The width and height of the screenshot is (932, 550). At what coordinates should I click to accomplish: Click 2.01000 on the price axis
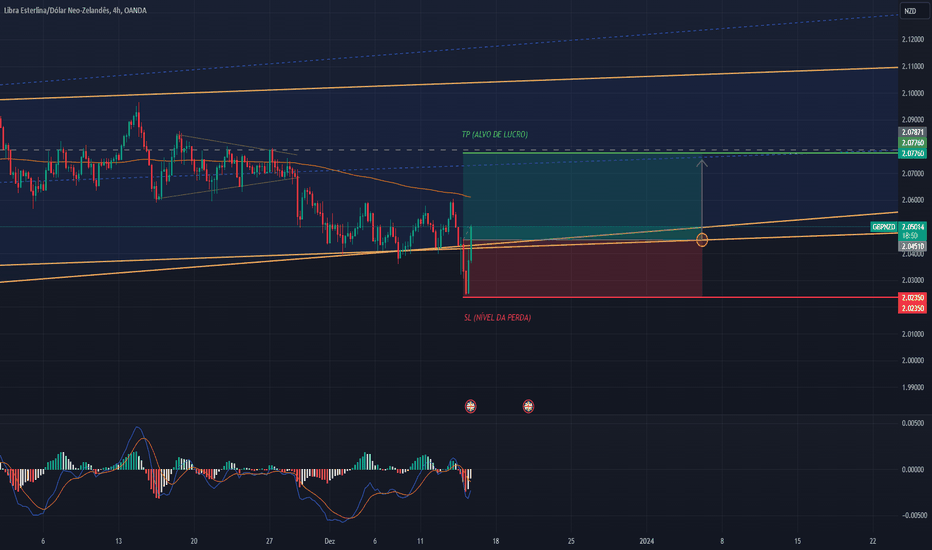click(913, 334)
